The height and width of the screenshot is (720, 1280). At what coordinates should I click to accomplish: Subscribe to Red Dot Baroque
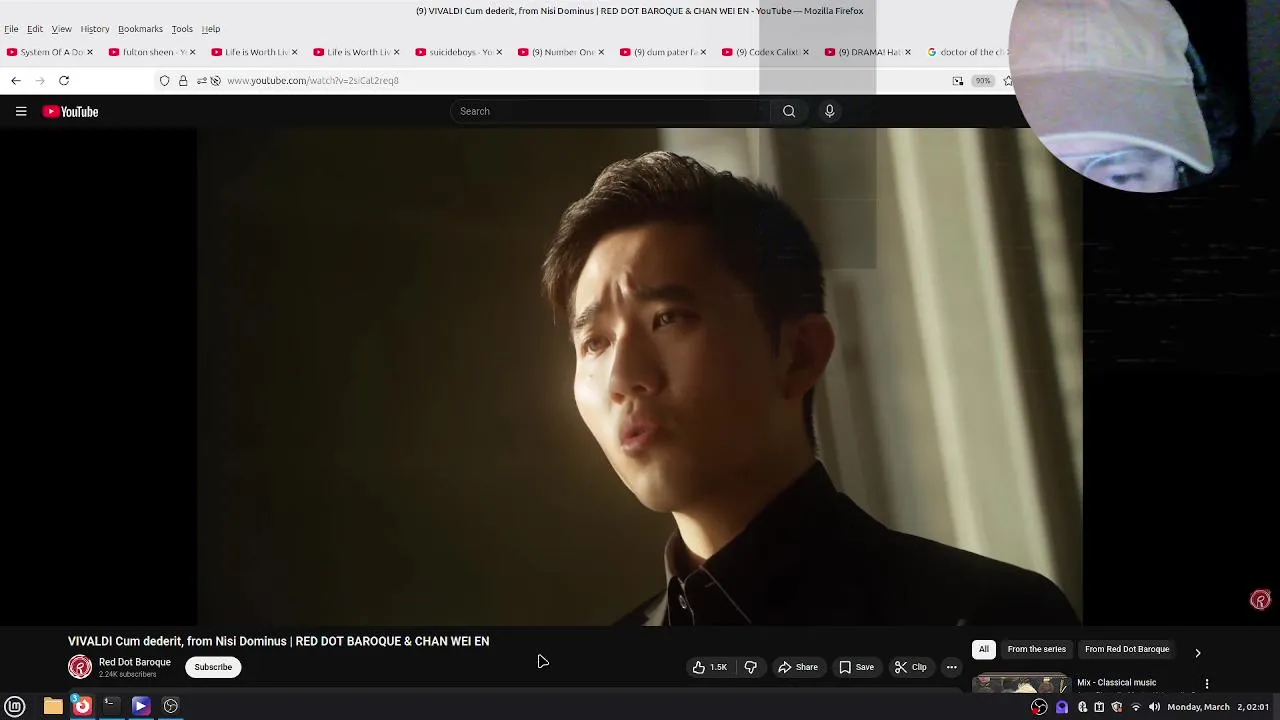point(213,667)
